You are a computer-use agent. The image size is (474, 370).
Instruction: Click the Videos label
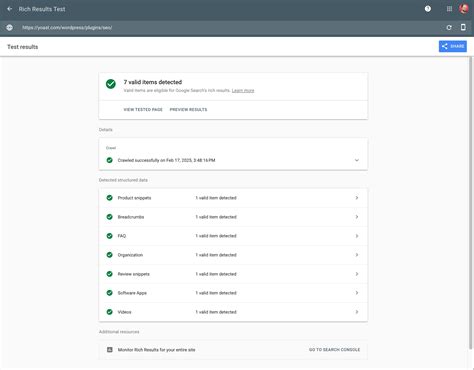click(x=124, y=312)
